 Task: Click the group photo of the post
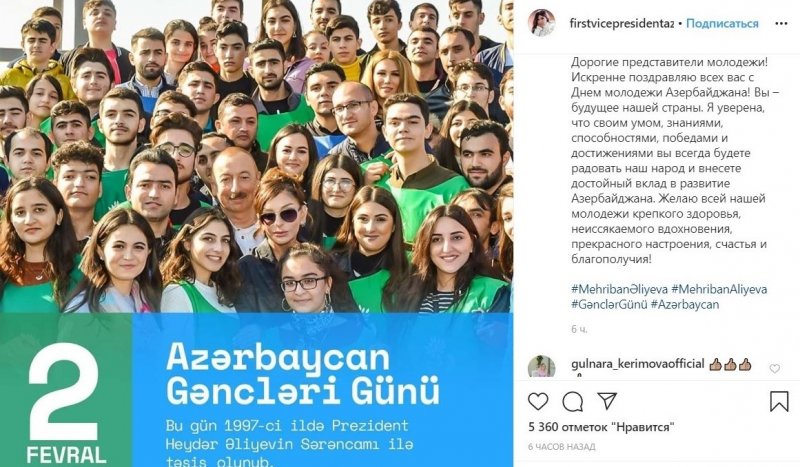pyautogui.click(x=256, y=156)
